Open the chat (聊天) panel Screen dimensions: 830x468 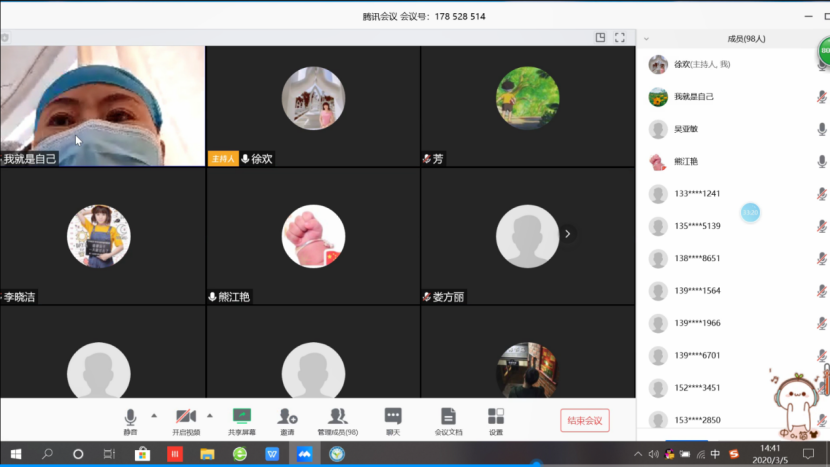tap(393, 417)
